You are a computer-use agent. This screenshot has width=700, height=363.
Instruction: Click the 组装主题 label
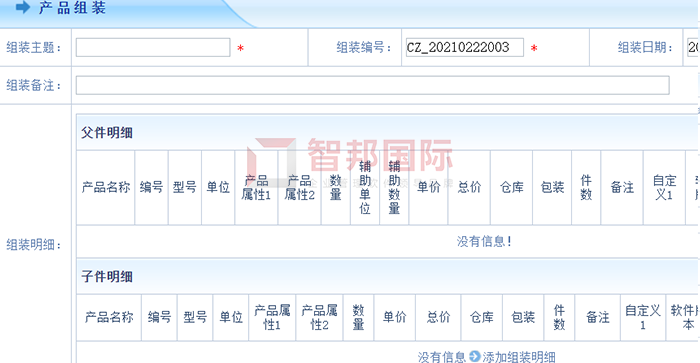point(34,47)
